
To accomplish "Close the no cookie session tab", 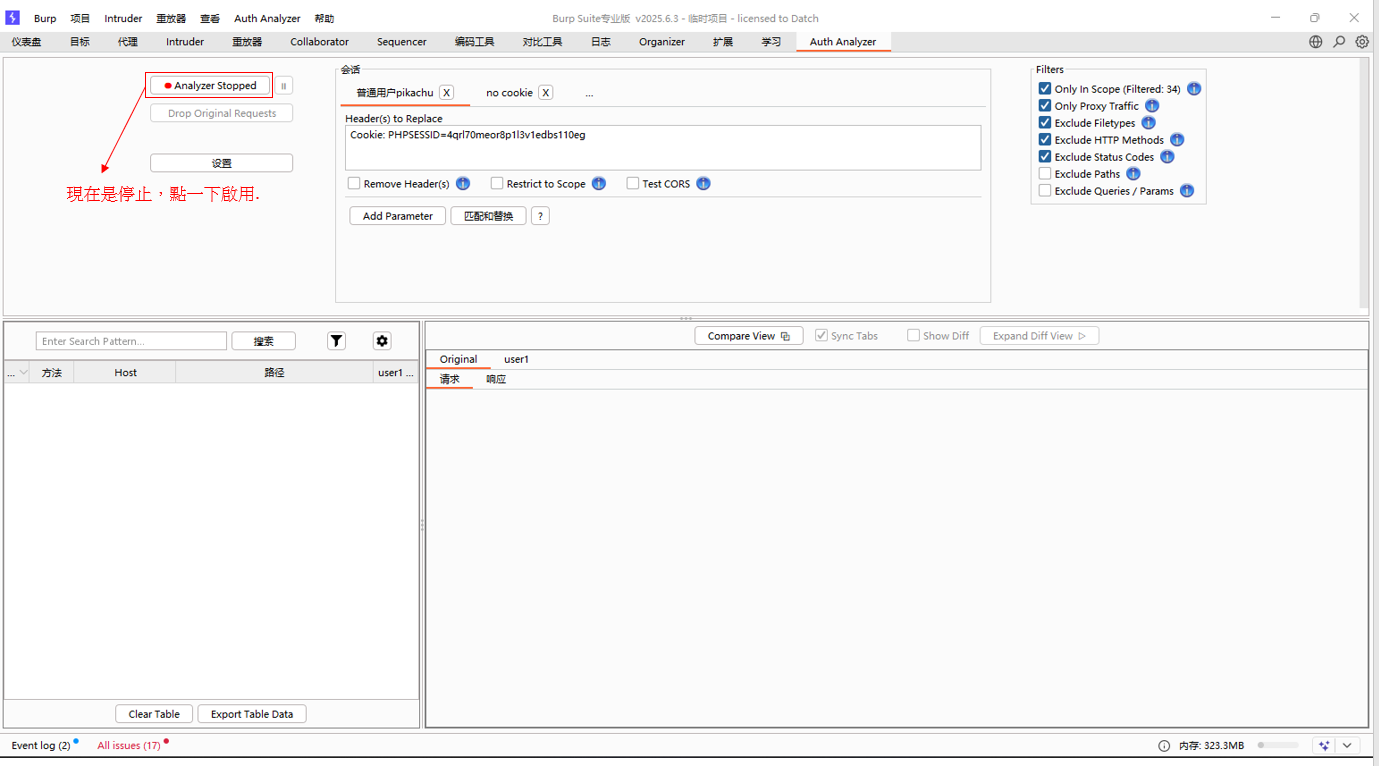I will (546, 93).
